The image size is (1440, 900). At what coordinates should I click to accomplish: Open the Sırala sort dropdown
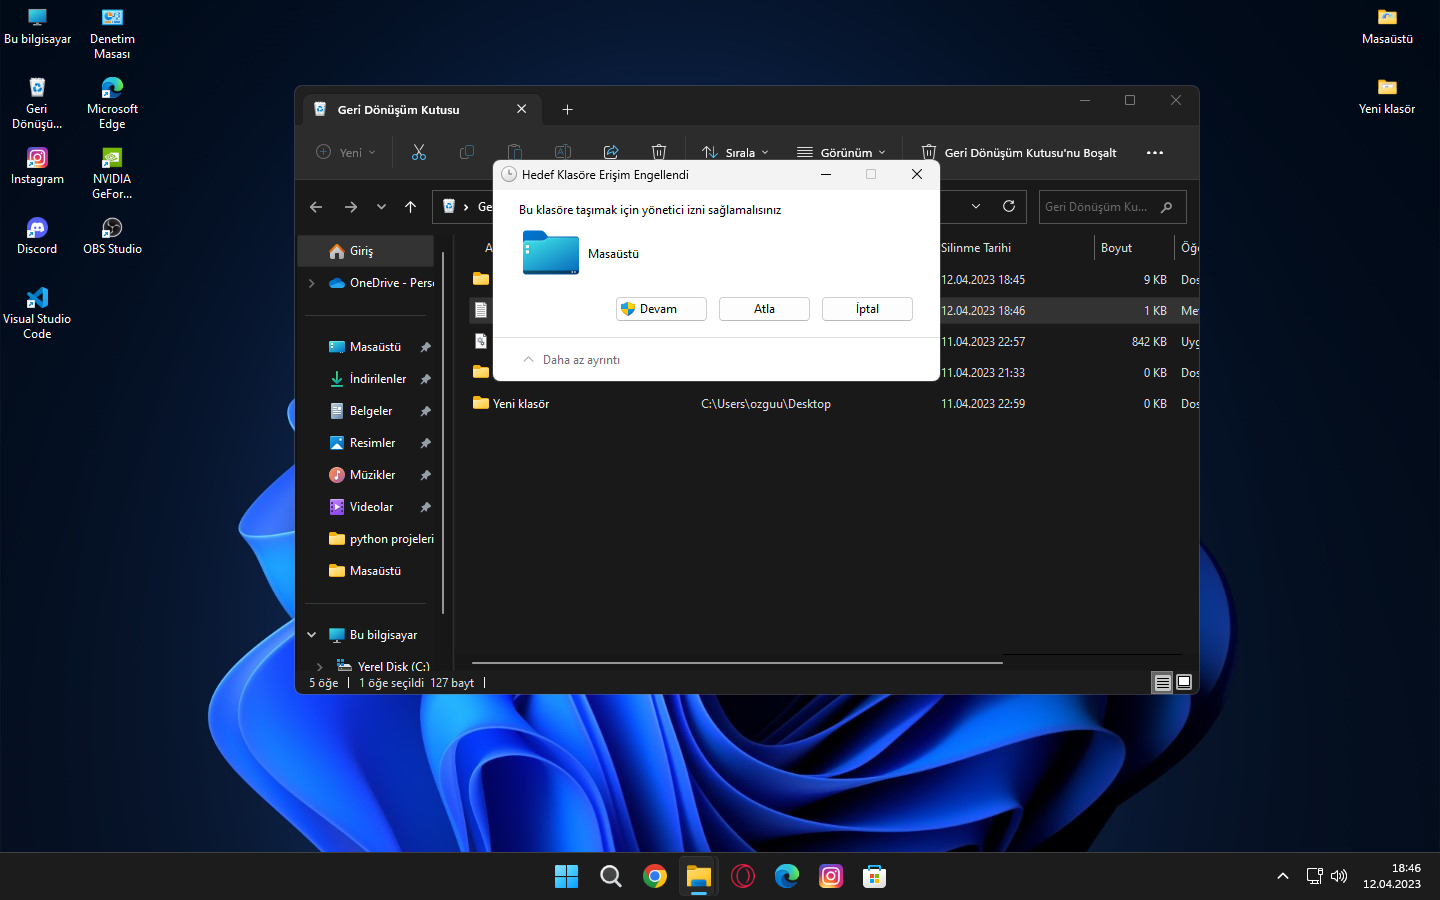pyautogui.click(x=736, y=153)
